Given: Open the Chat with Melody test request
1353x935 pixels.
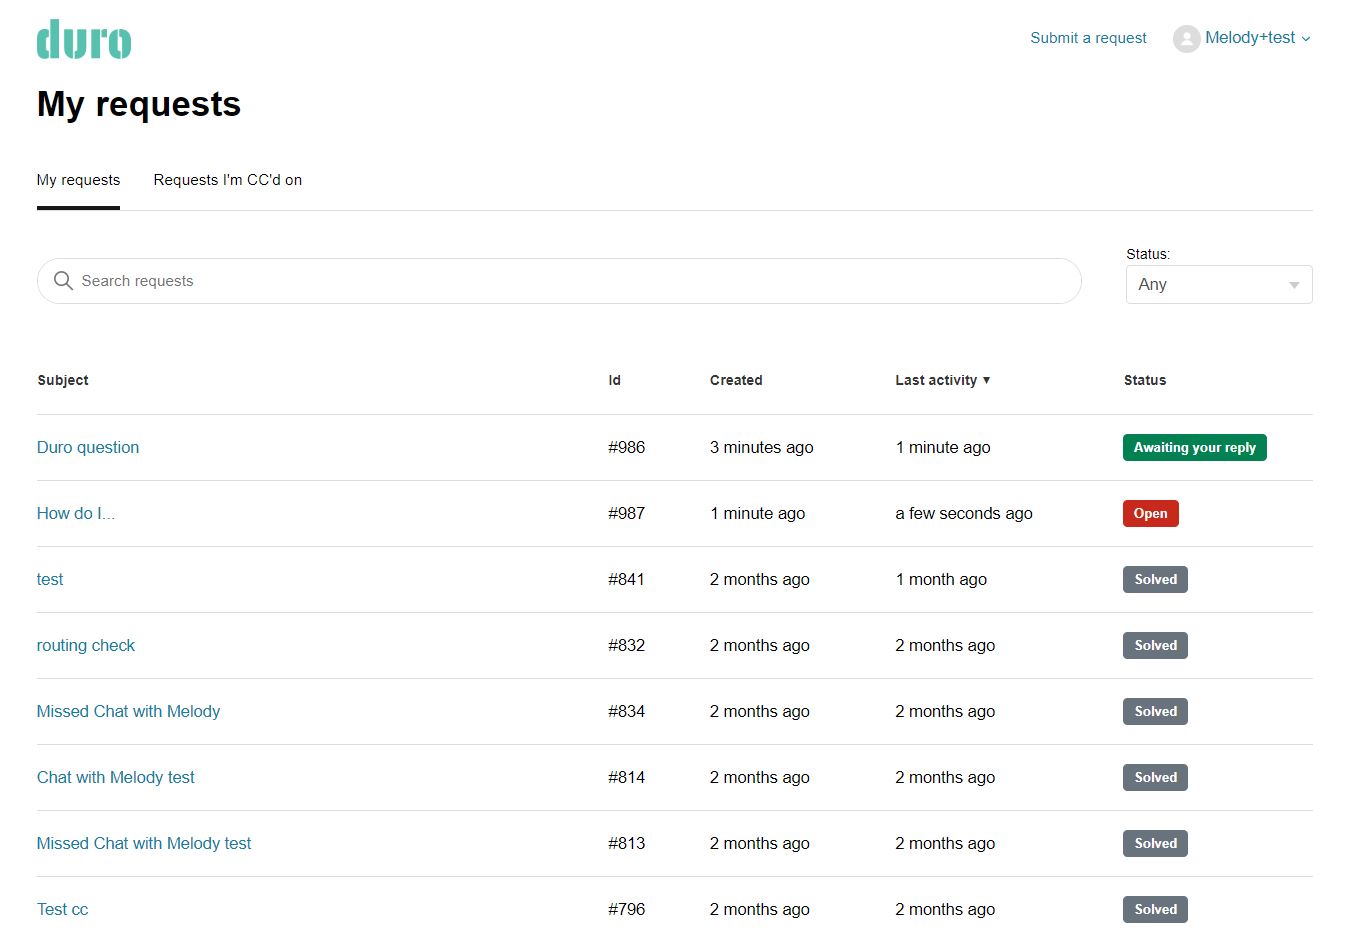Looking at the screenshot, I should pos(115,777).
